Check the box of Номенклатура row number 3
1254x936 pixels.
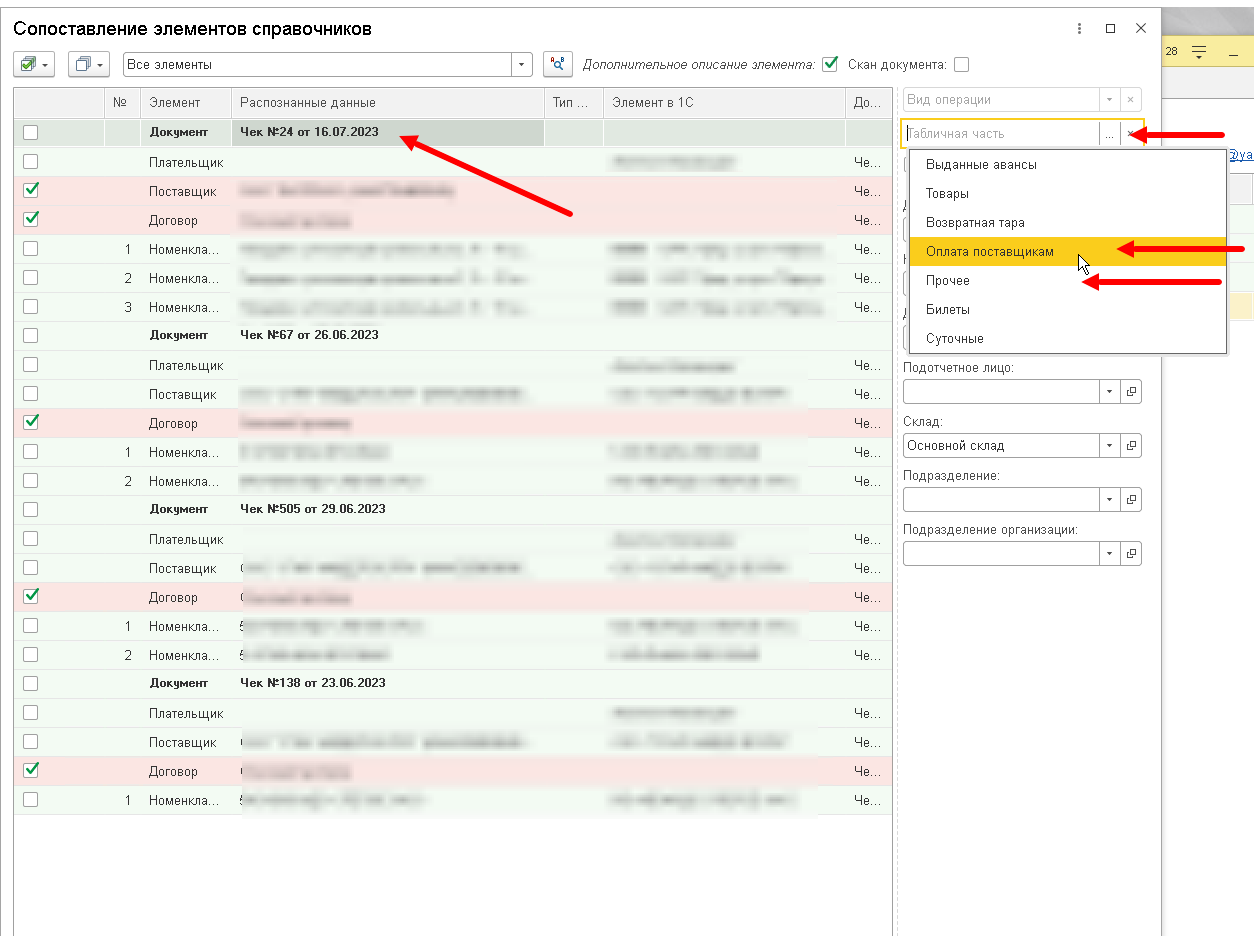(31, 306)
